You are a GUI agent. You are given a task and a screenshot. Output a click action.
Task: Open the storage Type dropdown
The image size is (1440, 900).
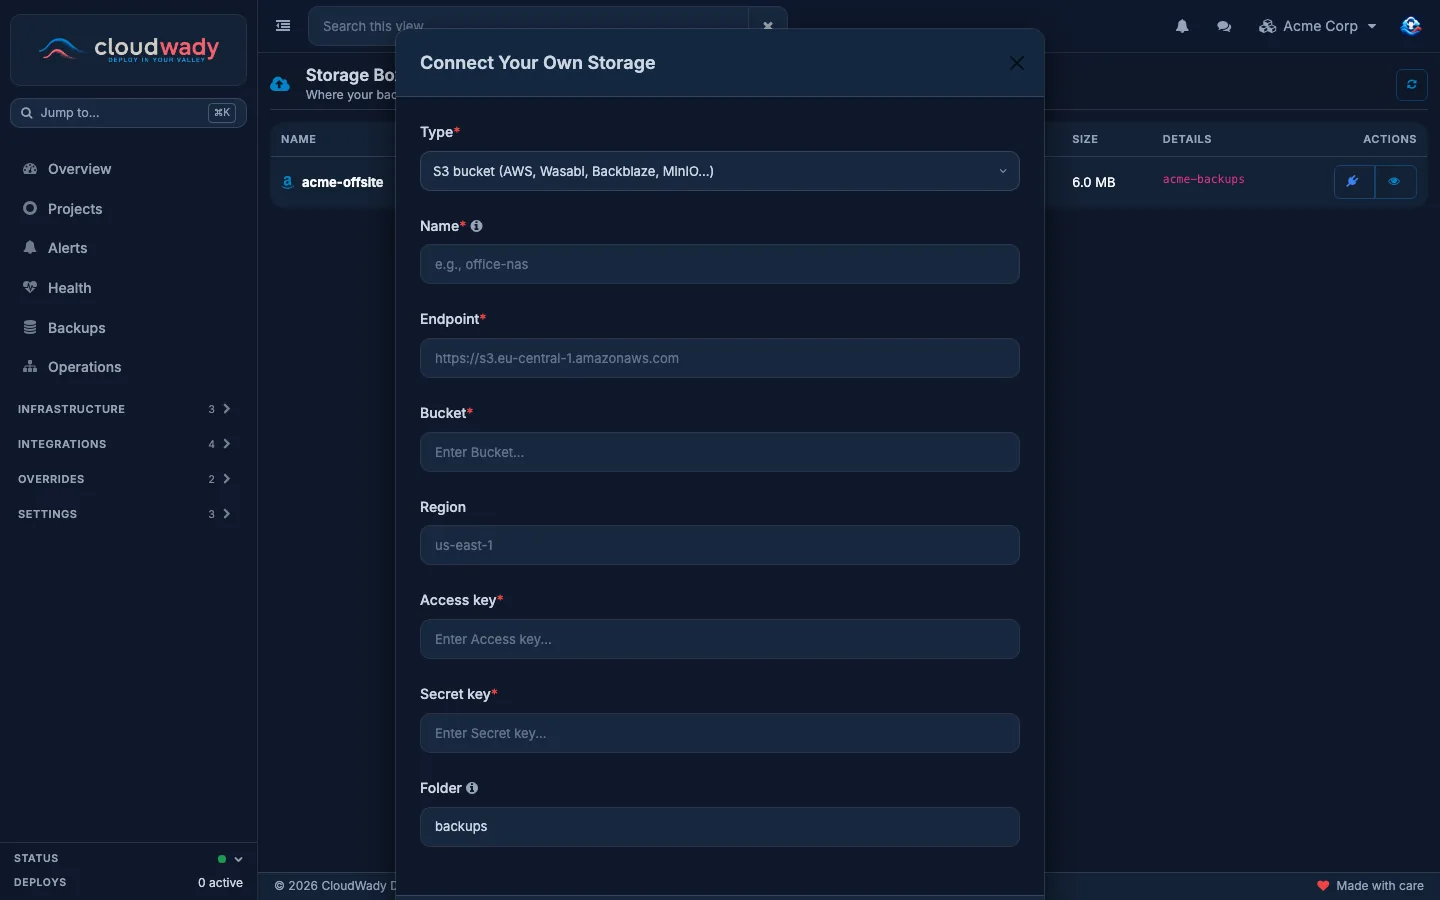tap(720, 171)
